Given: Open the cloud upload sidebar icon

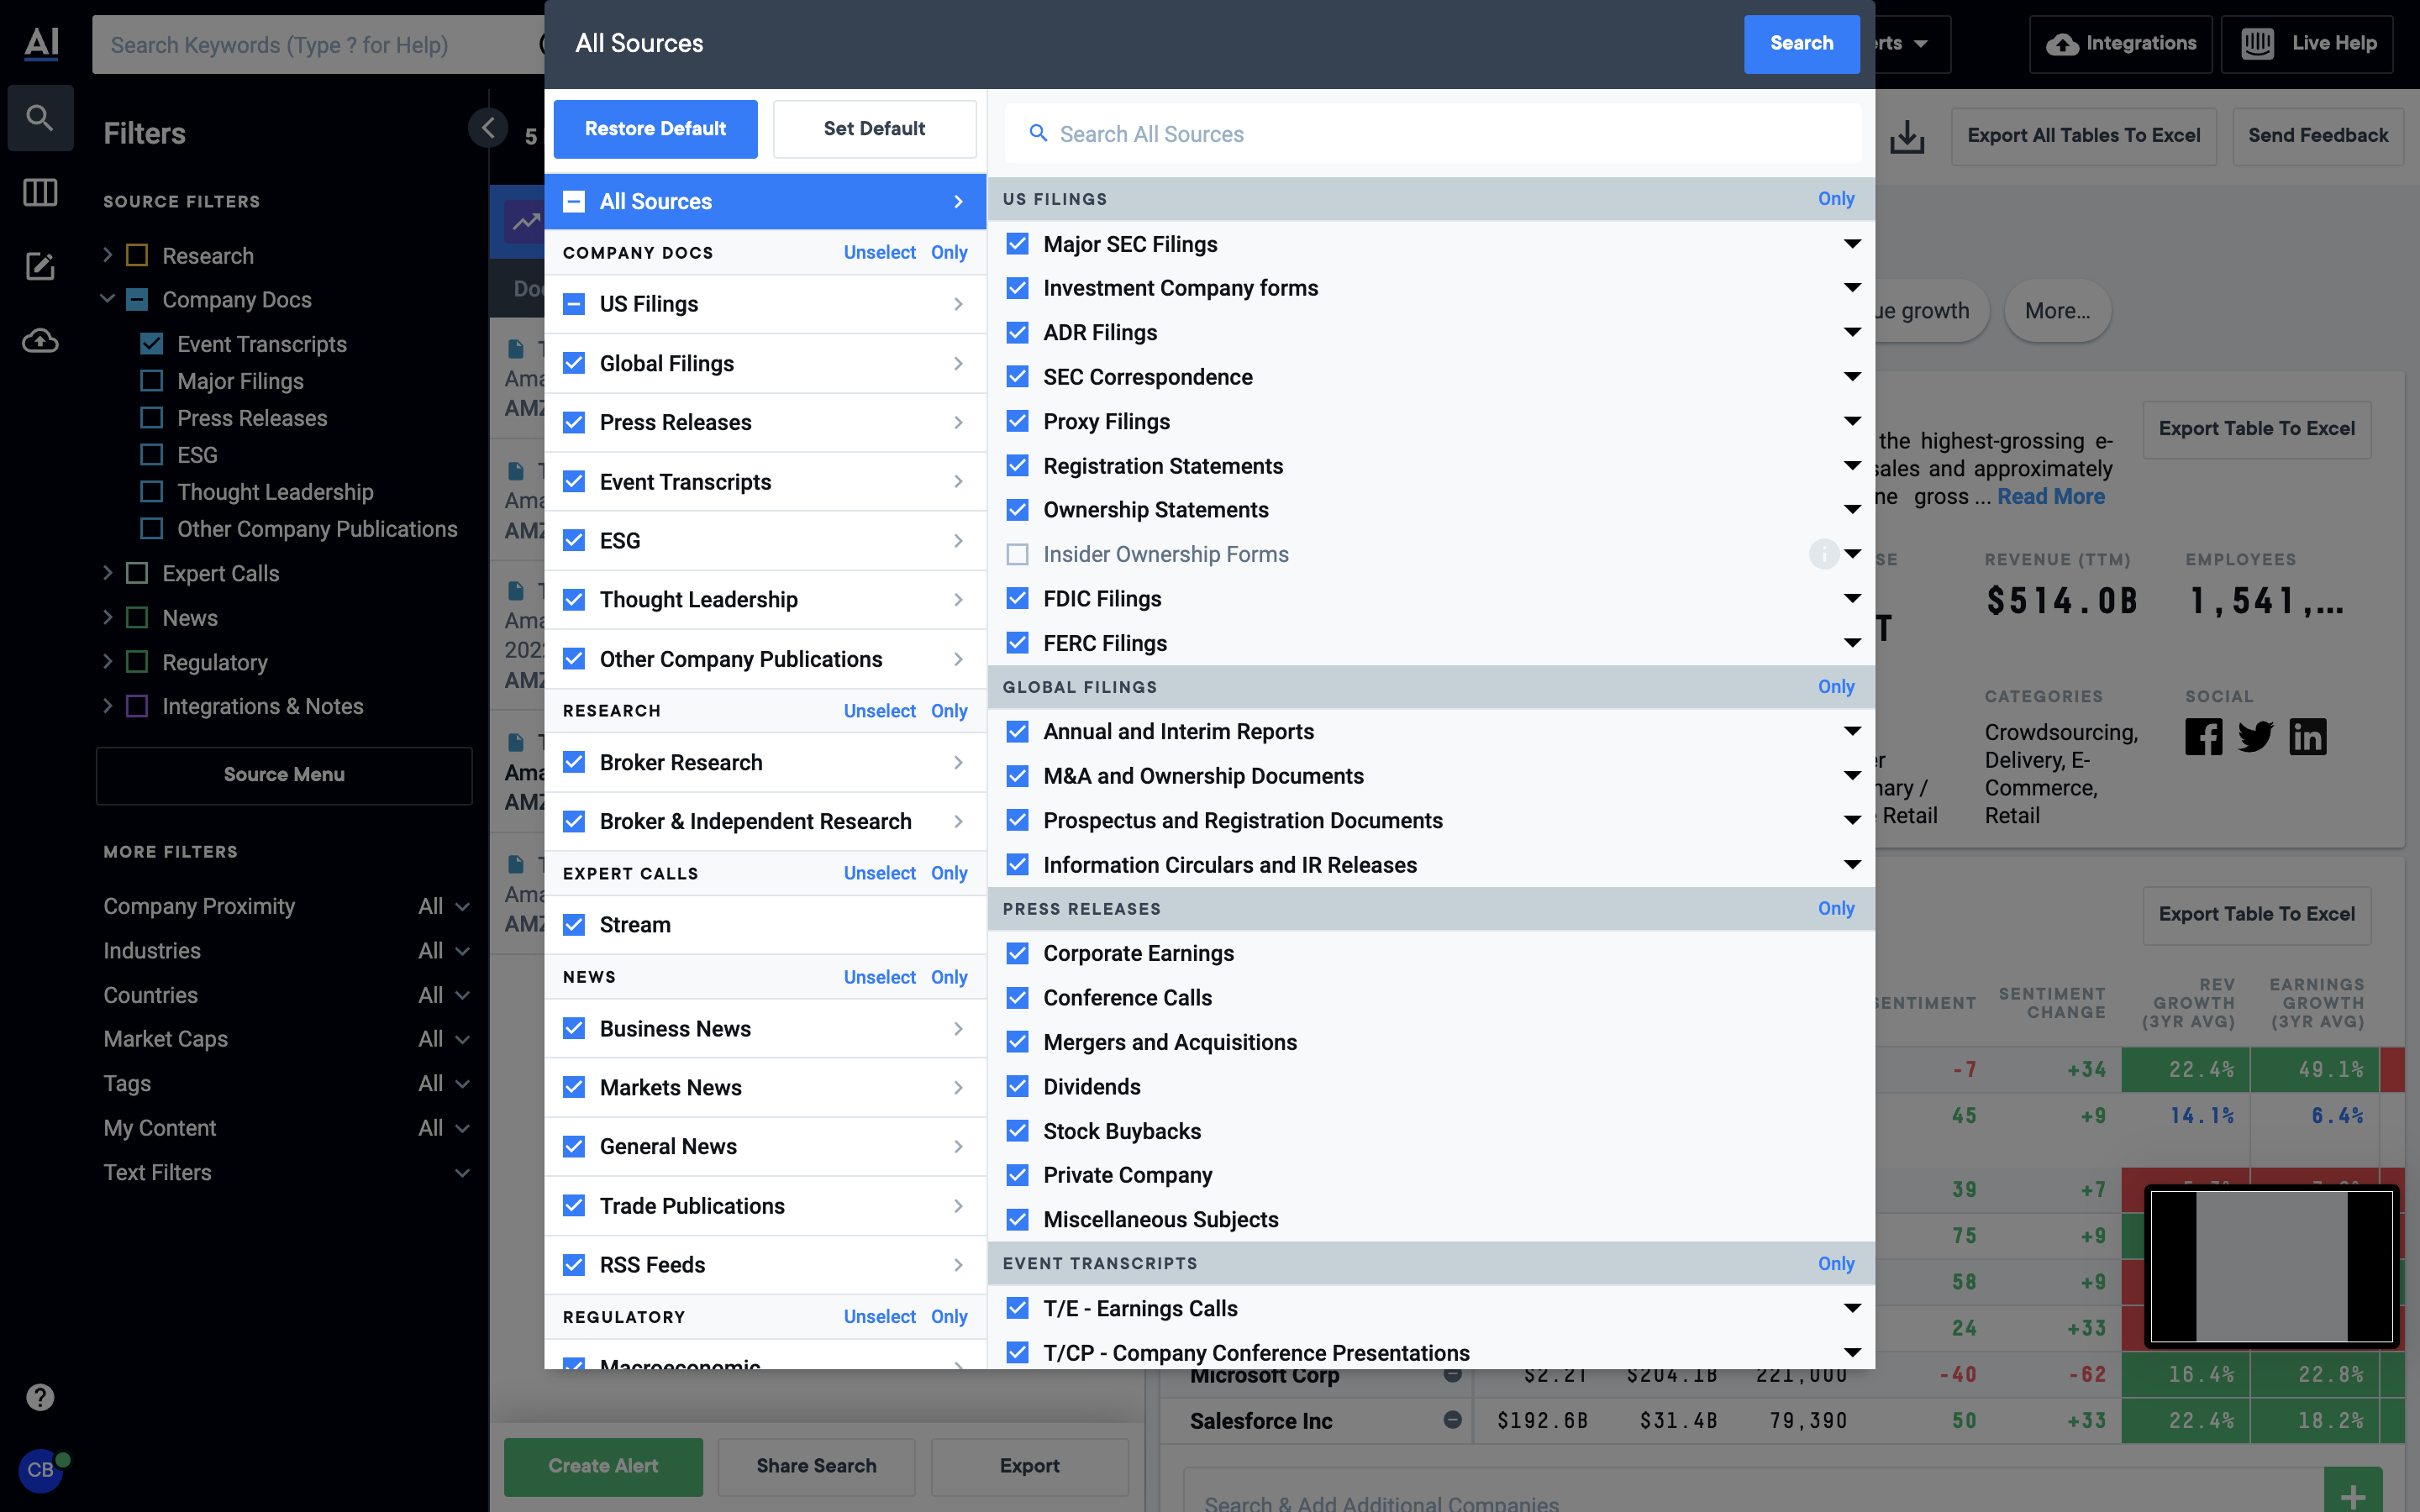Looking at the screenshot, I should point(40,341).
